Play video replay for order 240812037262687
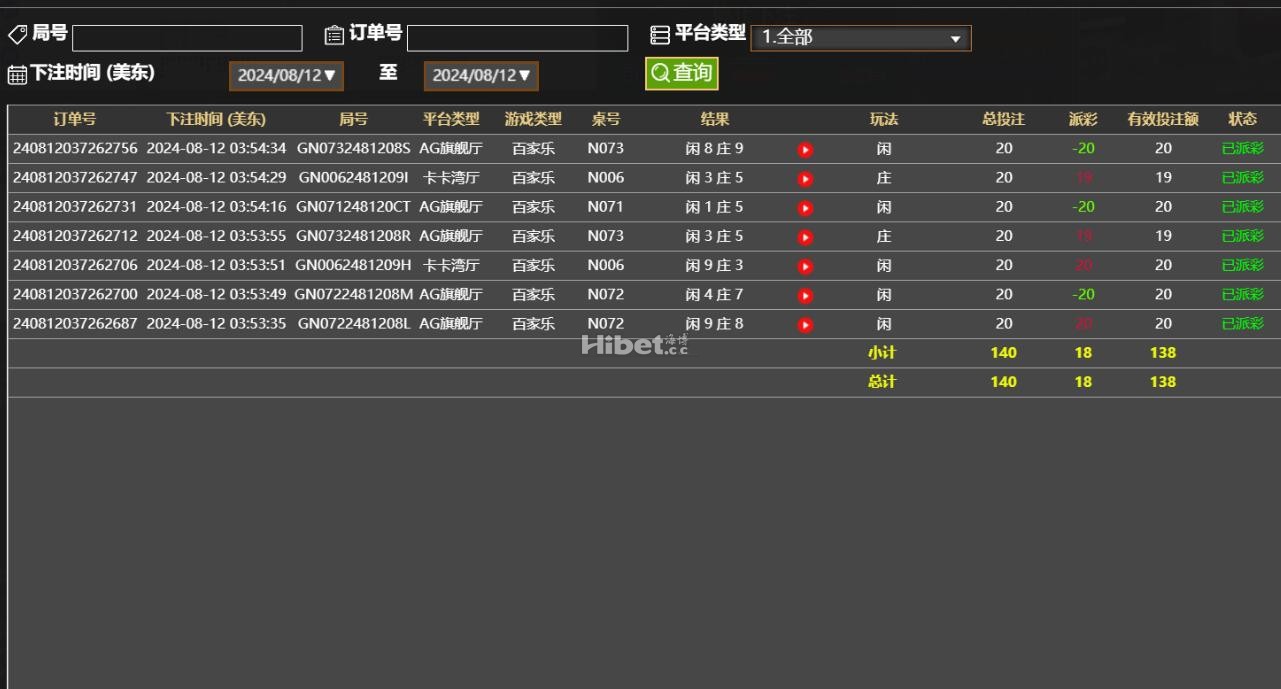Image resolution: width=1281 pixels, height=689 pixels. [x=805, y=325]
